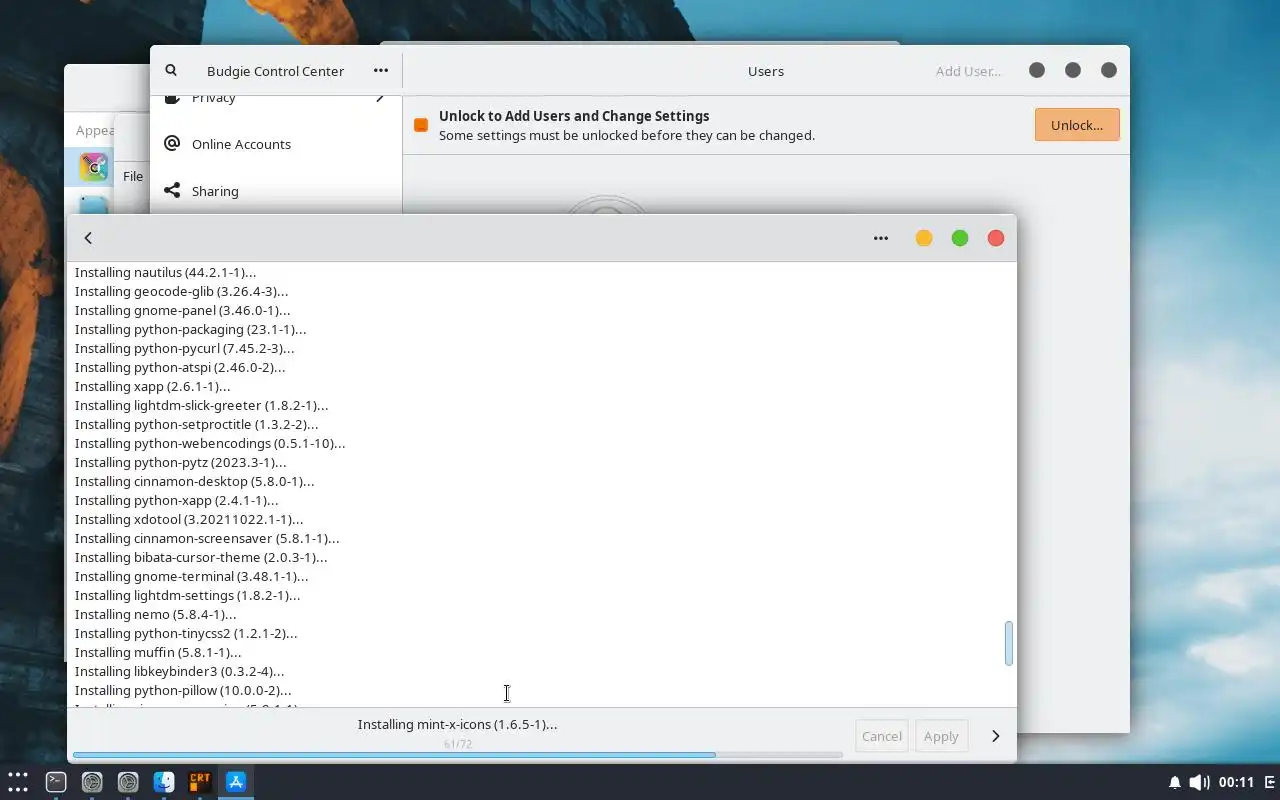The width and height of the screenshot is (1280, 800).
Task: Open the CRT terminal app in taskbar
Action: pos(200,782)
